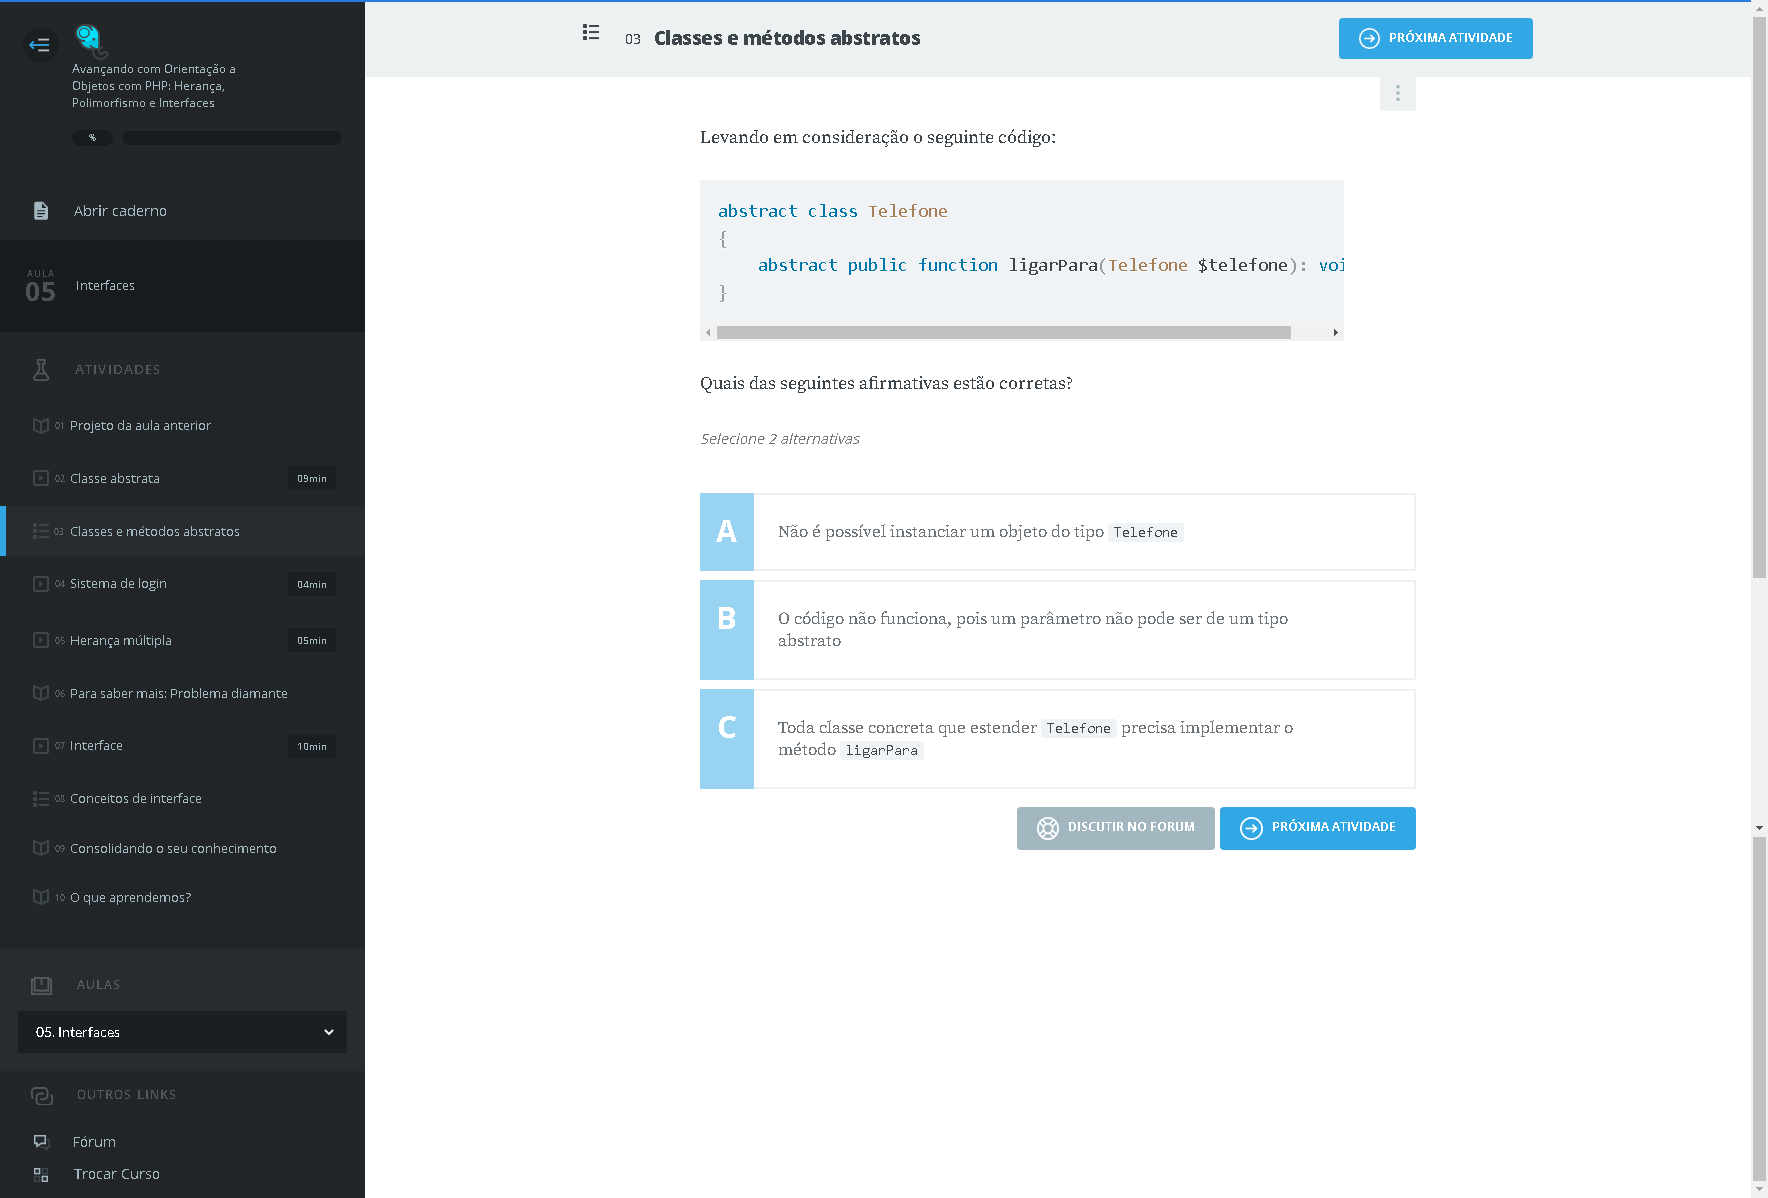1768x1198 pixels.
Task: Click Discutir no Forum button
Action: click(1115, 828)
